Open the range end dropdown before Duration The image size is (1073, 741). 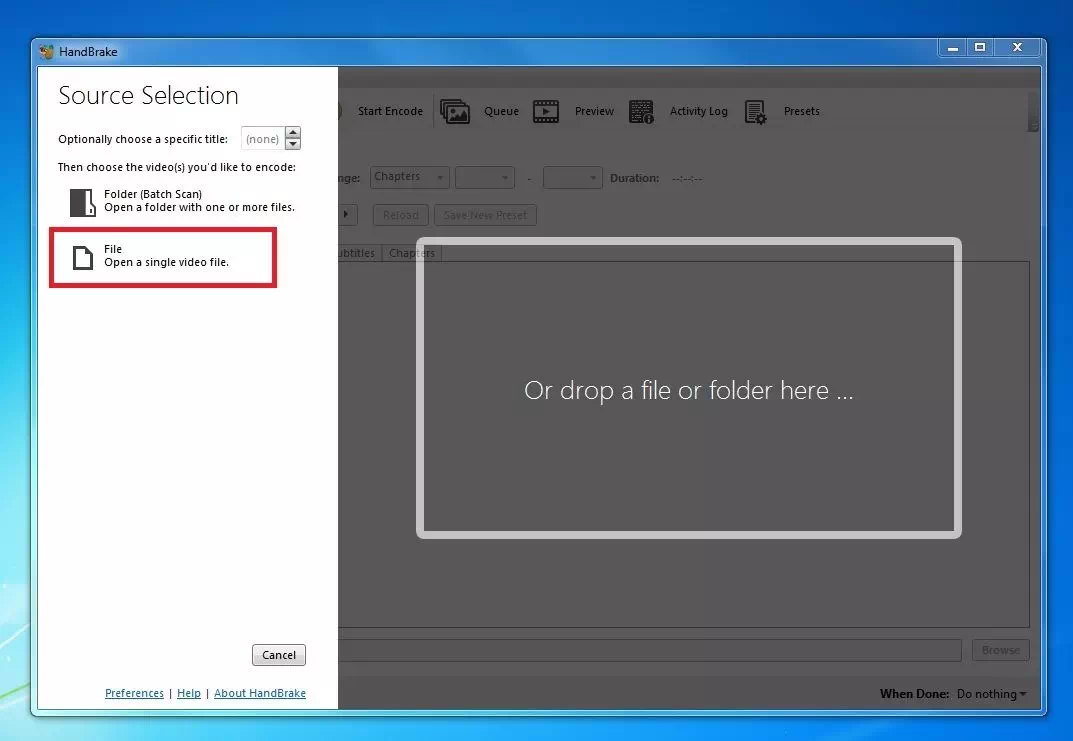coord(572,177)
